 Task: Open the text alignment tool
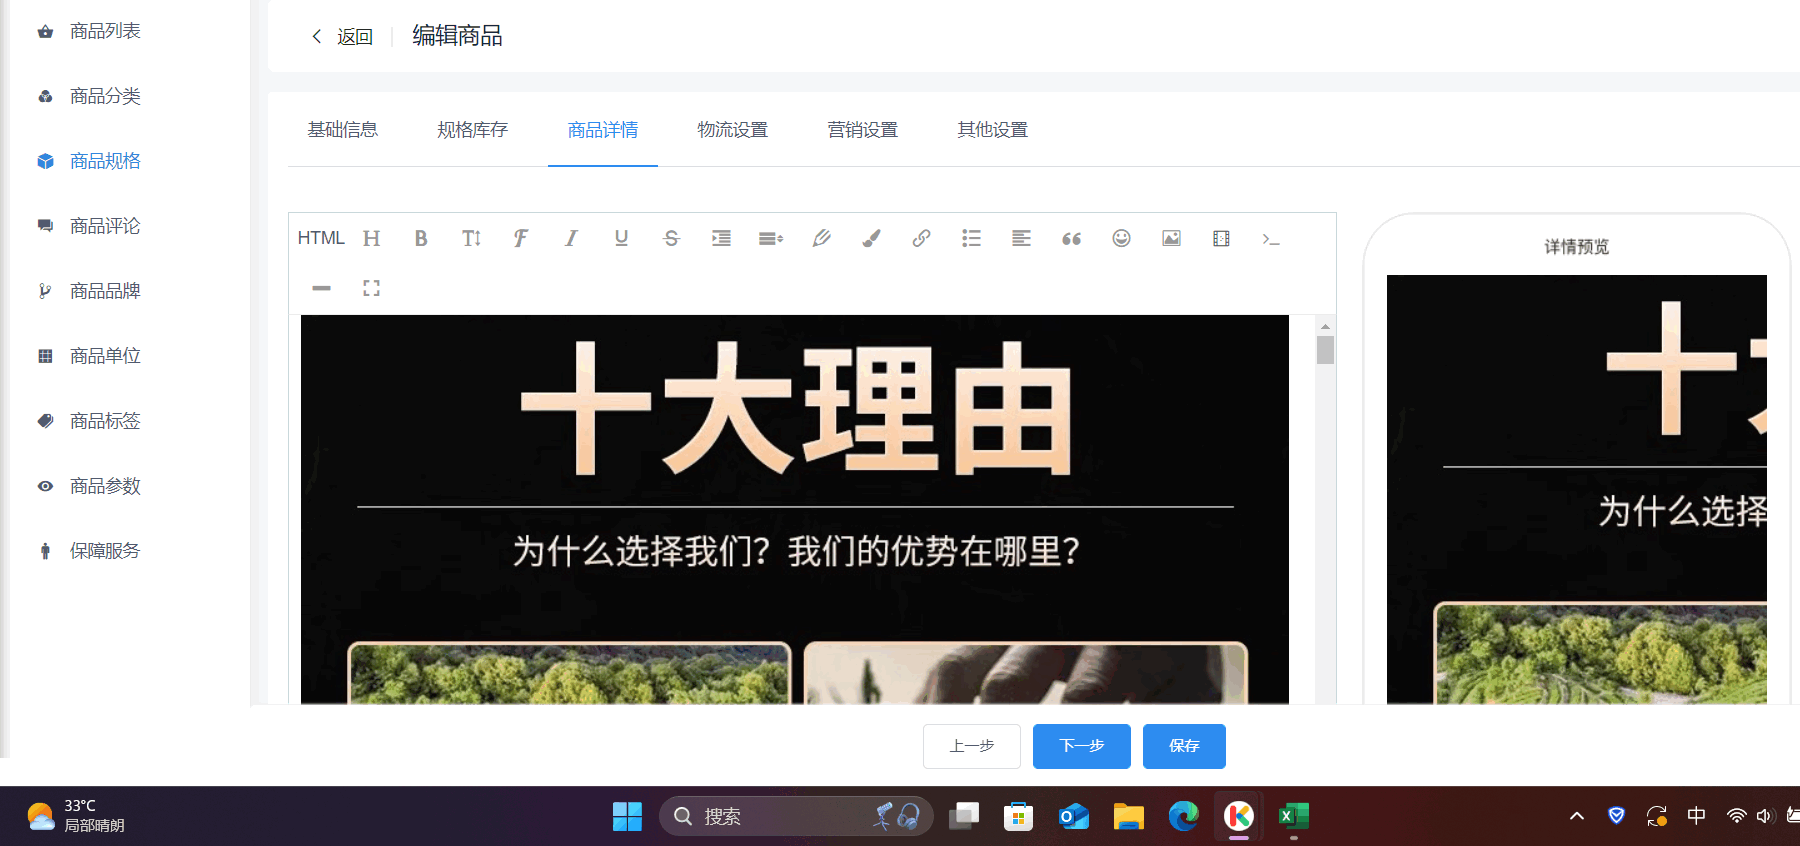click(1021, 238)
